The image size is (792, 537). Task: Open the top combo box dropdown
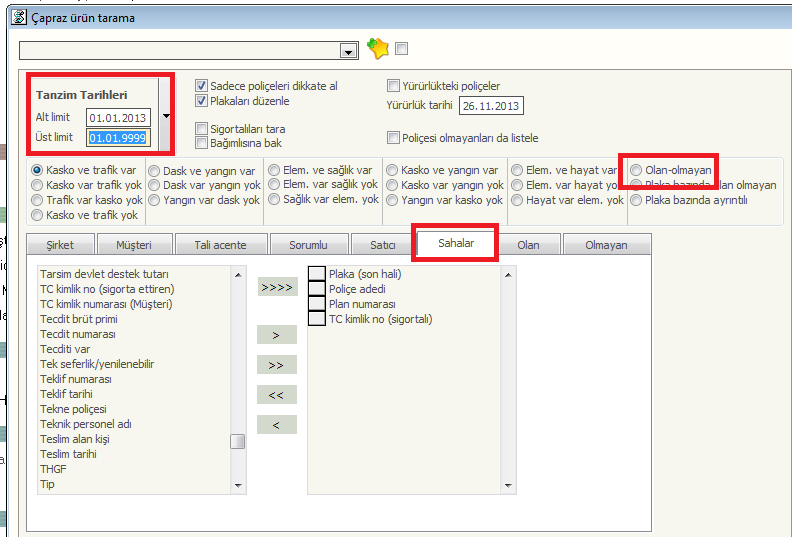pyautogui.click(x=348, y=51)
